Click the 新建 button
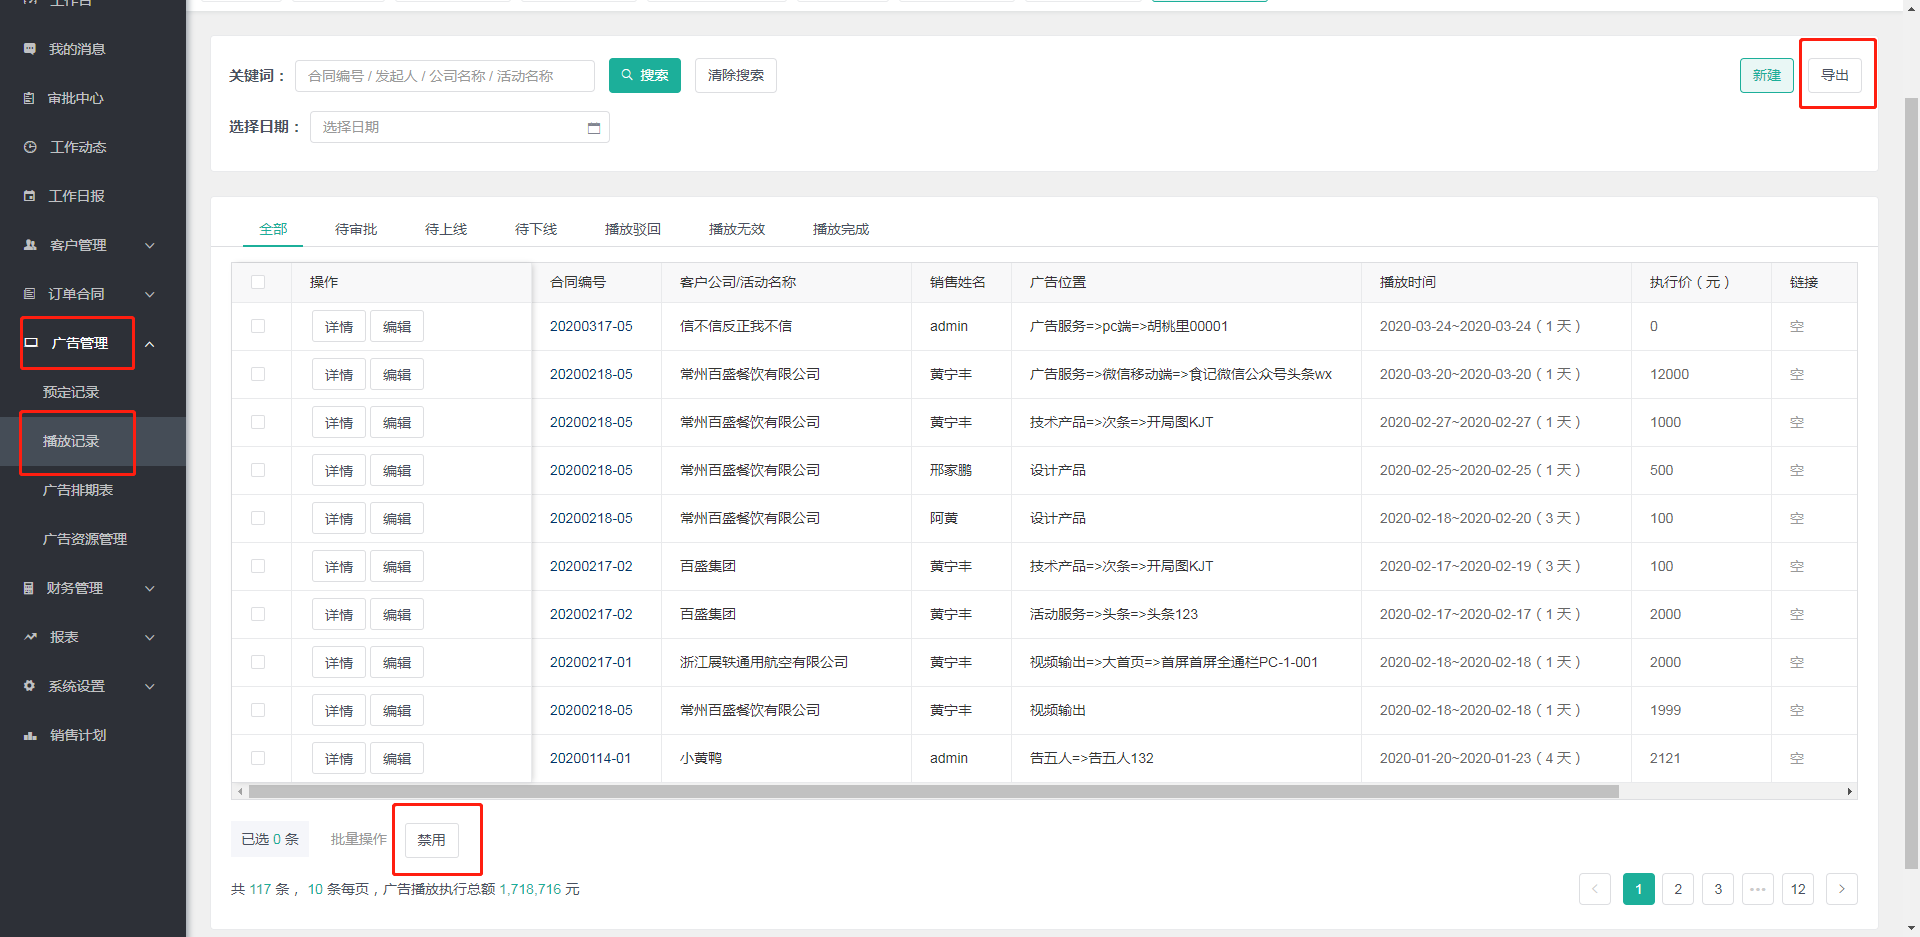 click(x=1767, y=75)
